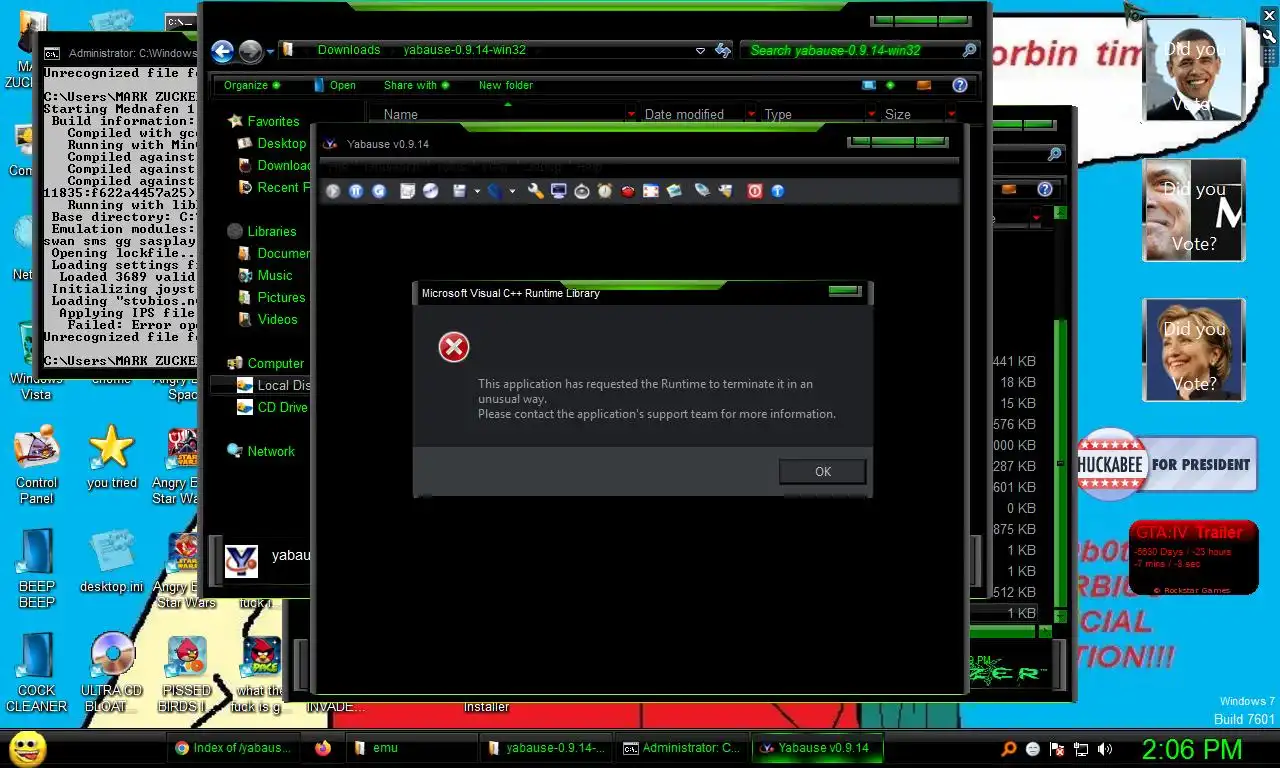Select Desktop under Favorites
The height and width of the screenshot is (768, 1280).
[281, 143]
